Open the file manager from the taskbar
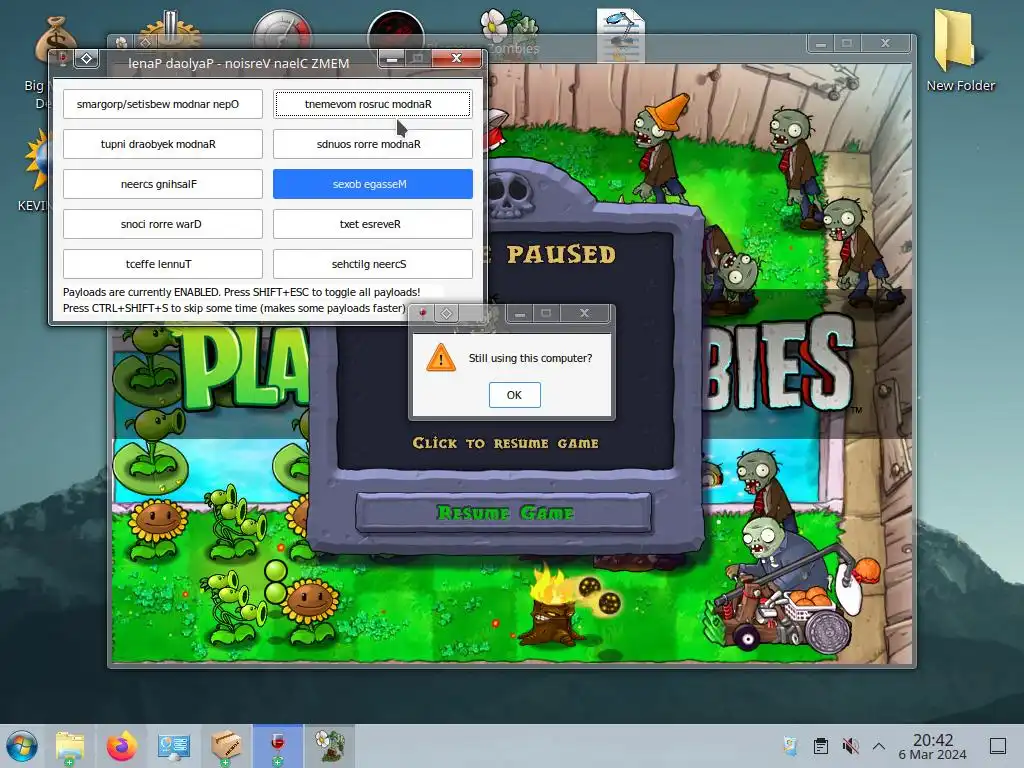Screen dimensions: 1024x768 [x=69, y=746]
